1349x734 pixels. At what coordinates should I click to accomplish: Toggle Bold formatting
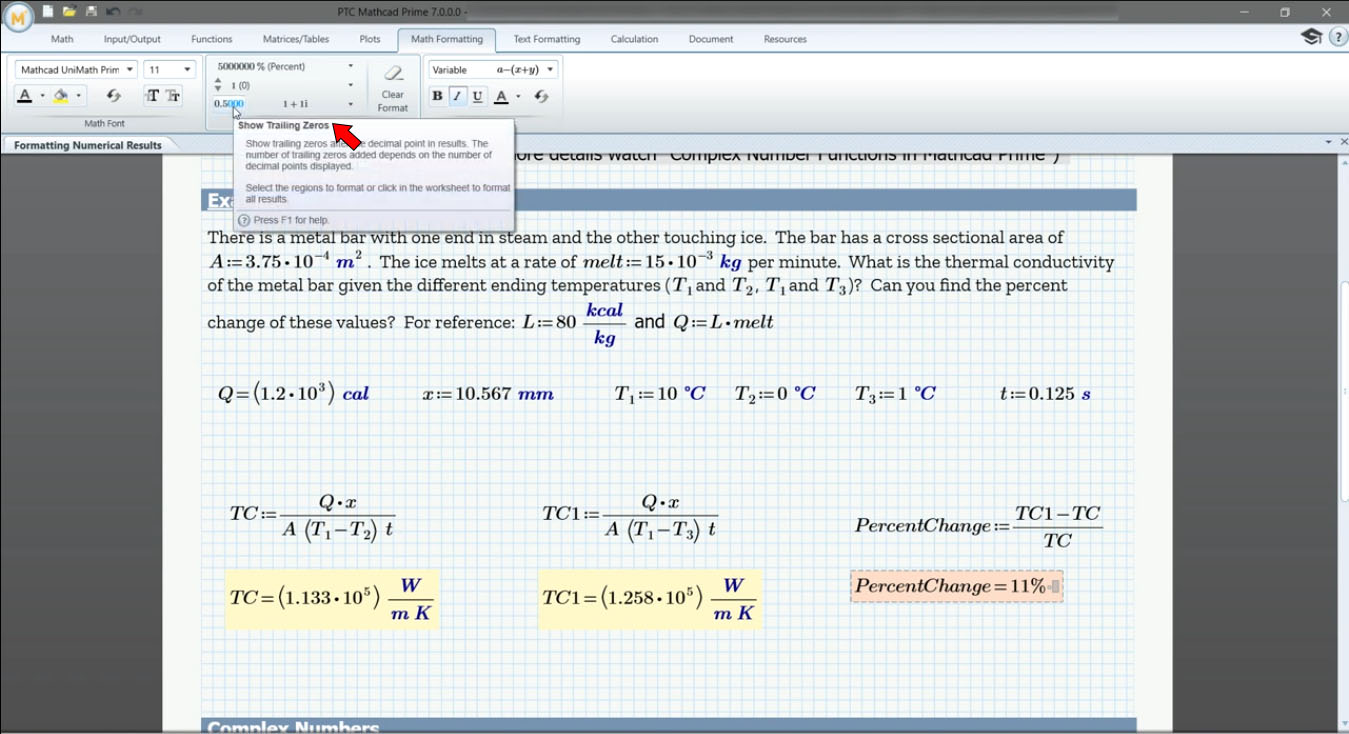pos(437,96)
